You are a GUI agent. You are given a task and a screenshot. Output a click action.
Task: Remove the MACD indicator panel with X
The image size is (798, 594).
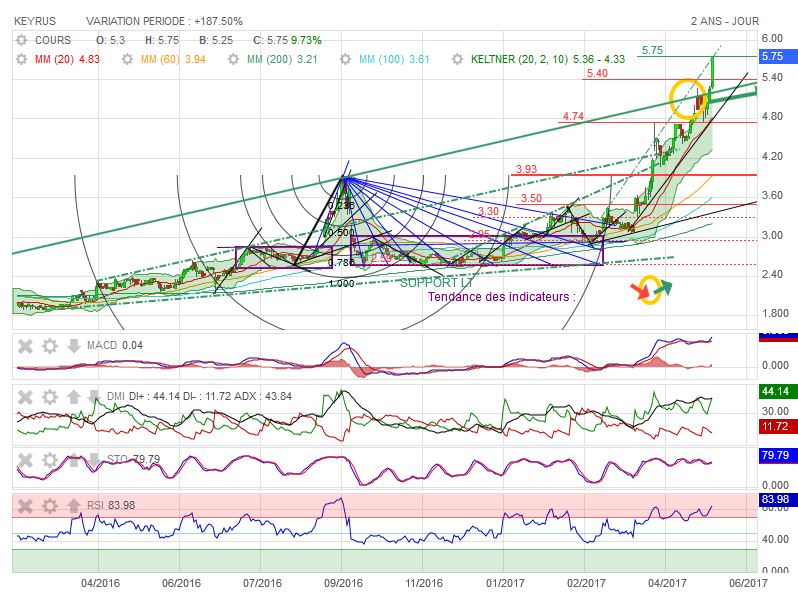pyautogui.click(x=25, y=347)
